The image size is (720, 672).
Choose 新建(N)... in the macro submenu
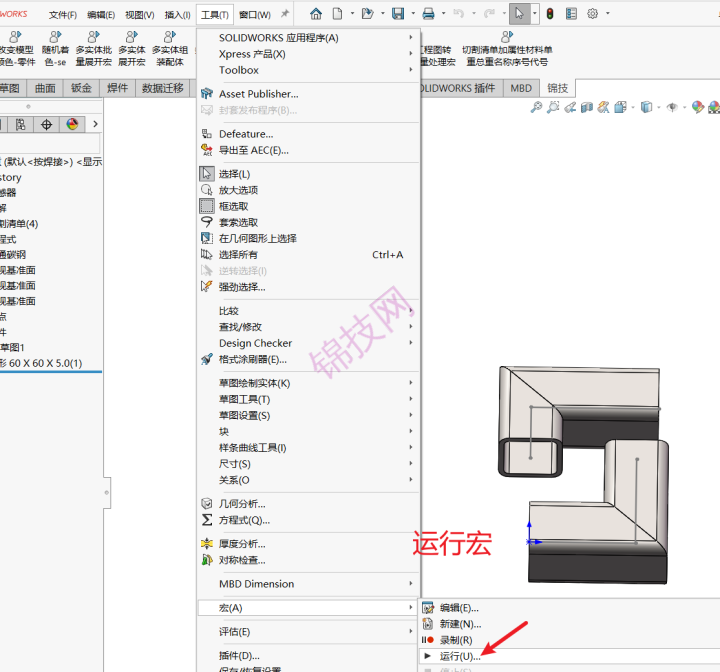point(569,624)
